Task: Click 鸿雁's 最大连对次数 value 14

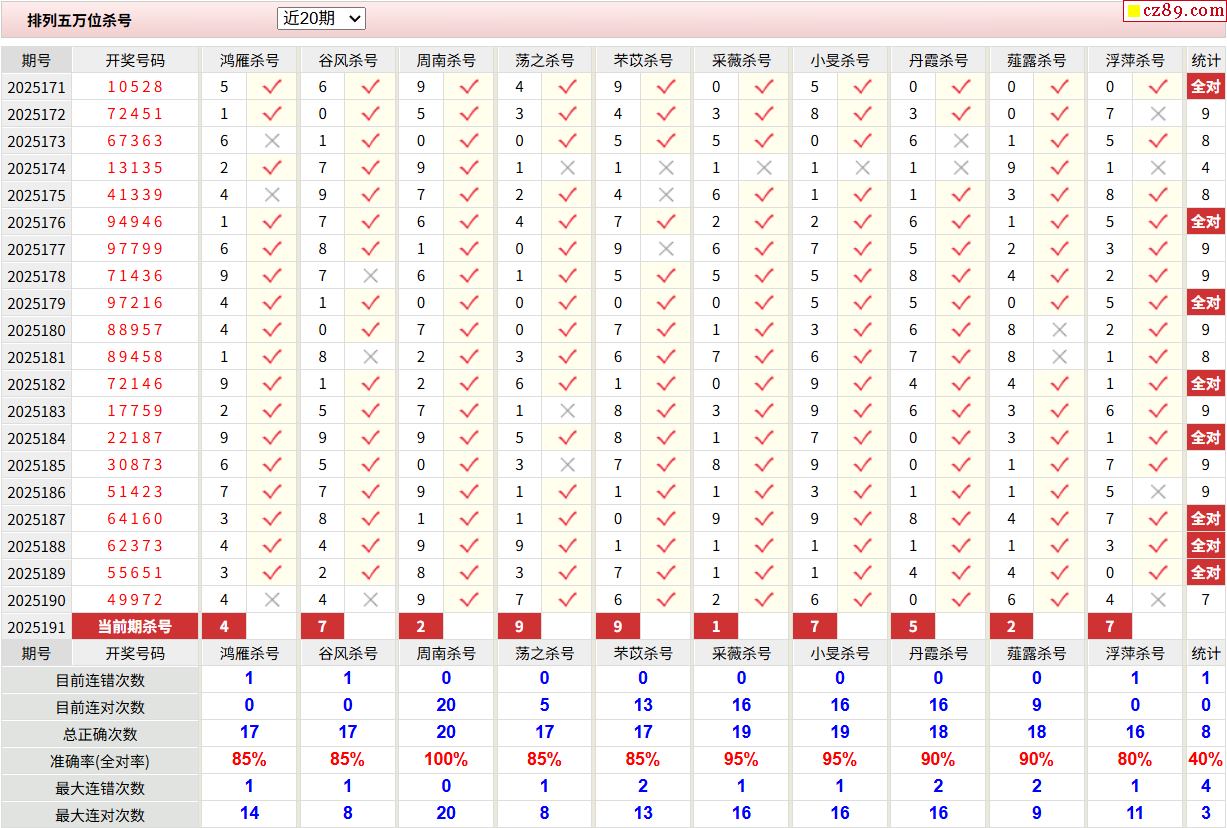Action: point(249,814)
